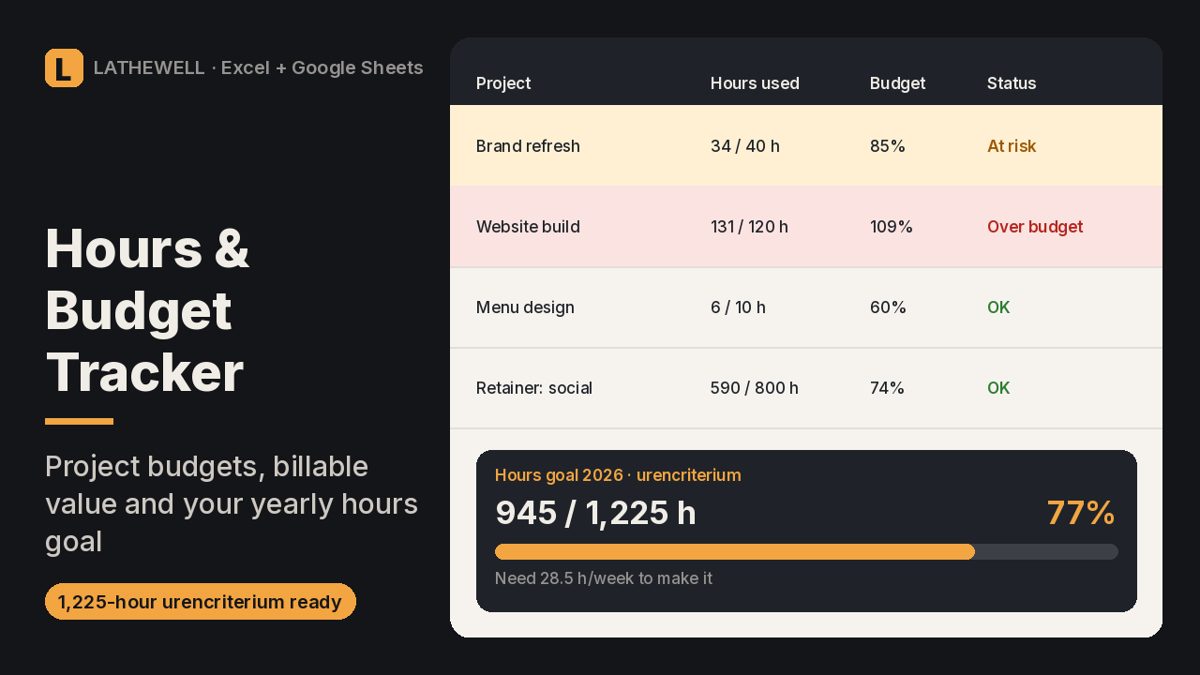Click the Hours used column header

click(x=755, y=83)
